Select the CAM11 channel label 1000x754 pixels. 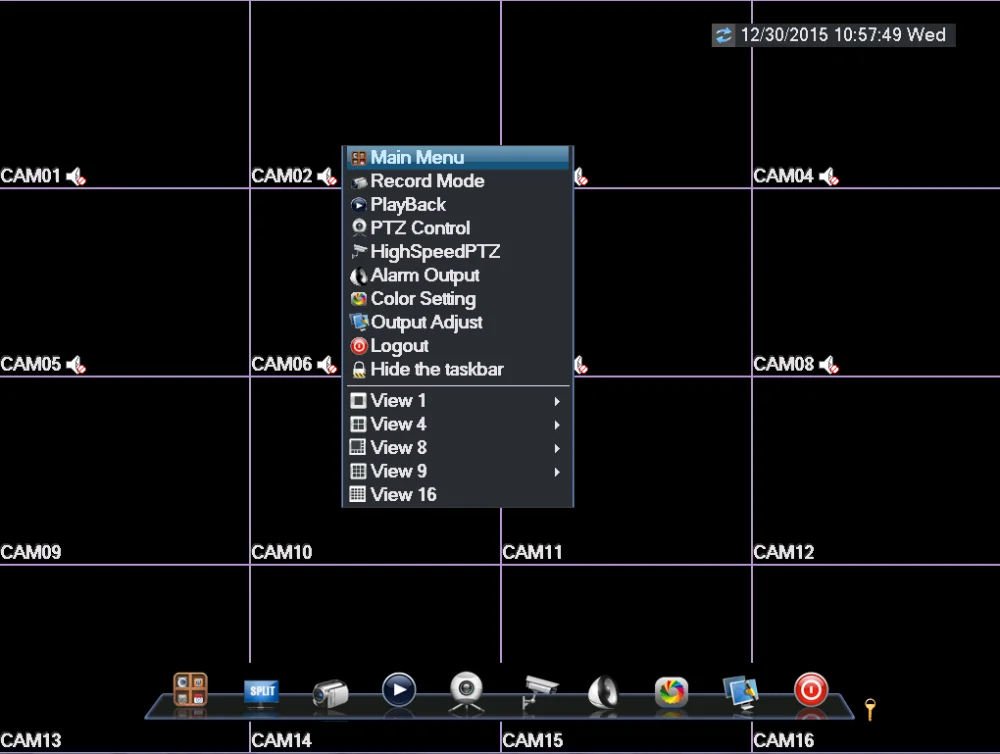[x=533, y=552]
